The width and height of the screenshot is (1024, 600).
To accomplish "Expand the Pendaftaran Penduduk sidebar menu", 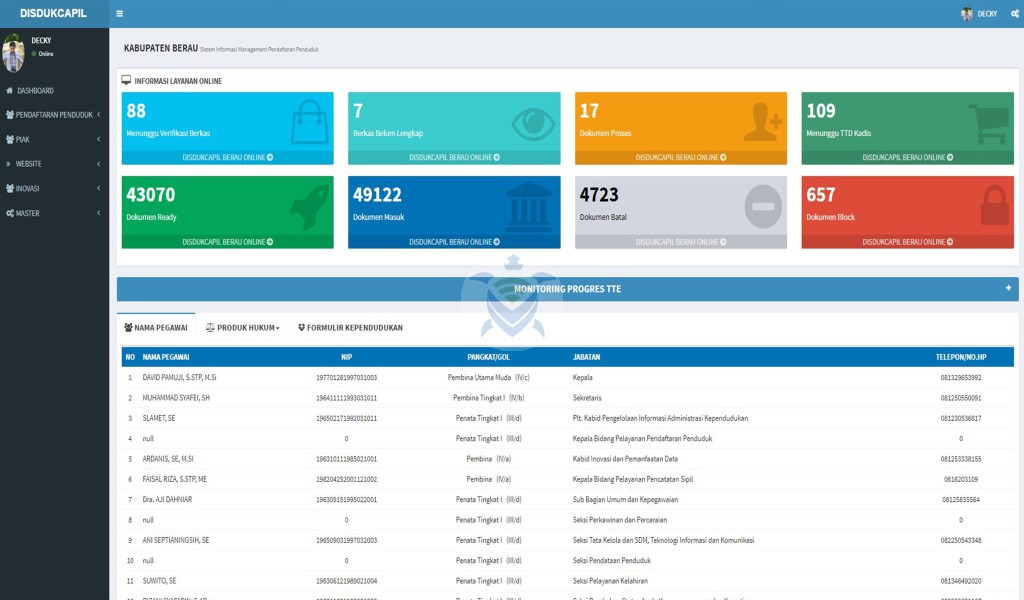I will [54, 115].
